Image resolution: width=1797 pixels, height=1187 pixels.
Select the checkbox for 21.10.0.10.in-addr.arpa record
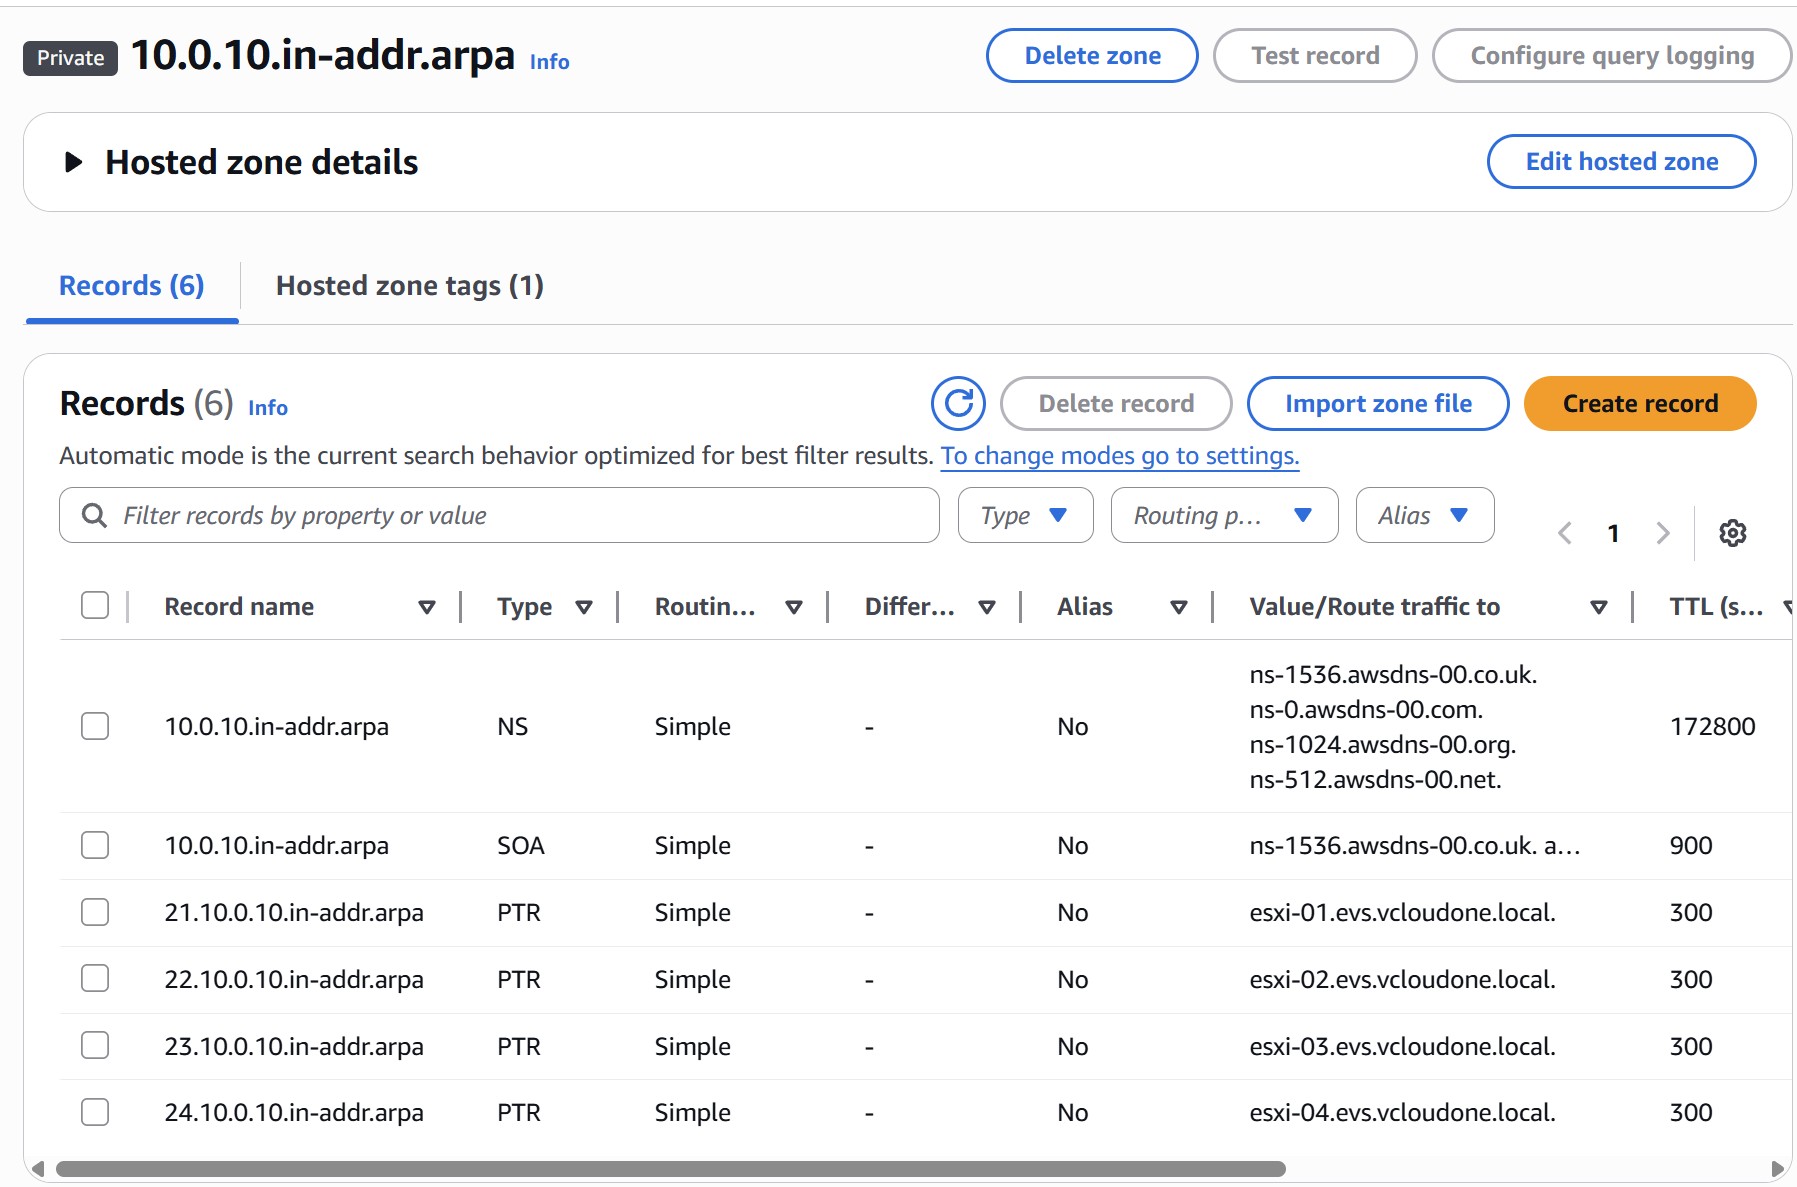coord(95,911)
